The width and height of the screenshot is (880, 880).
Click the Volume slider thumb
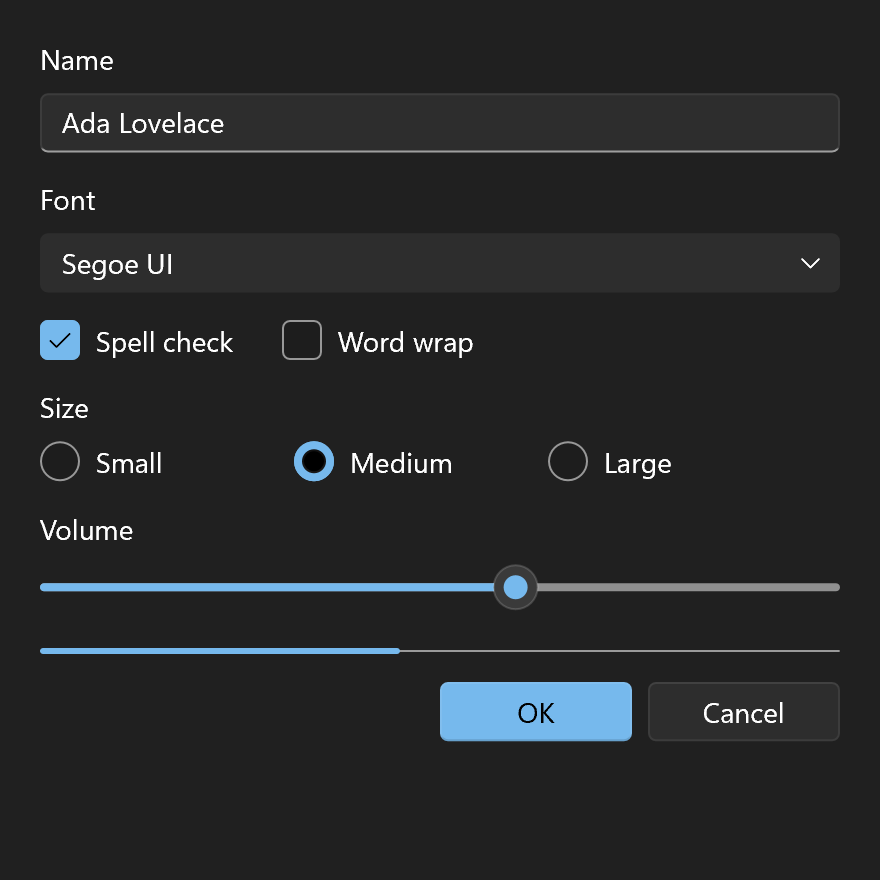(515, 587)
